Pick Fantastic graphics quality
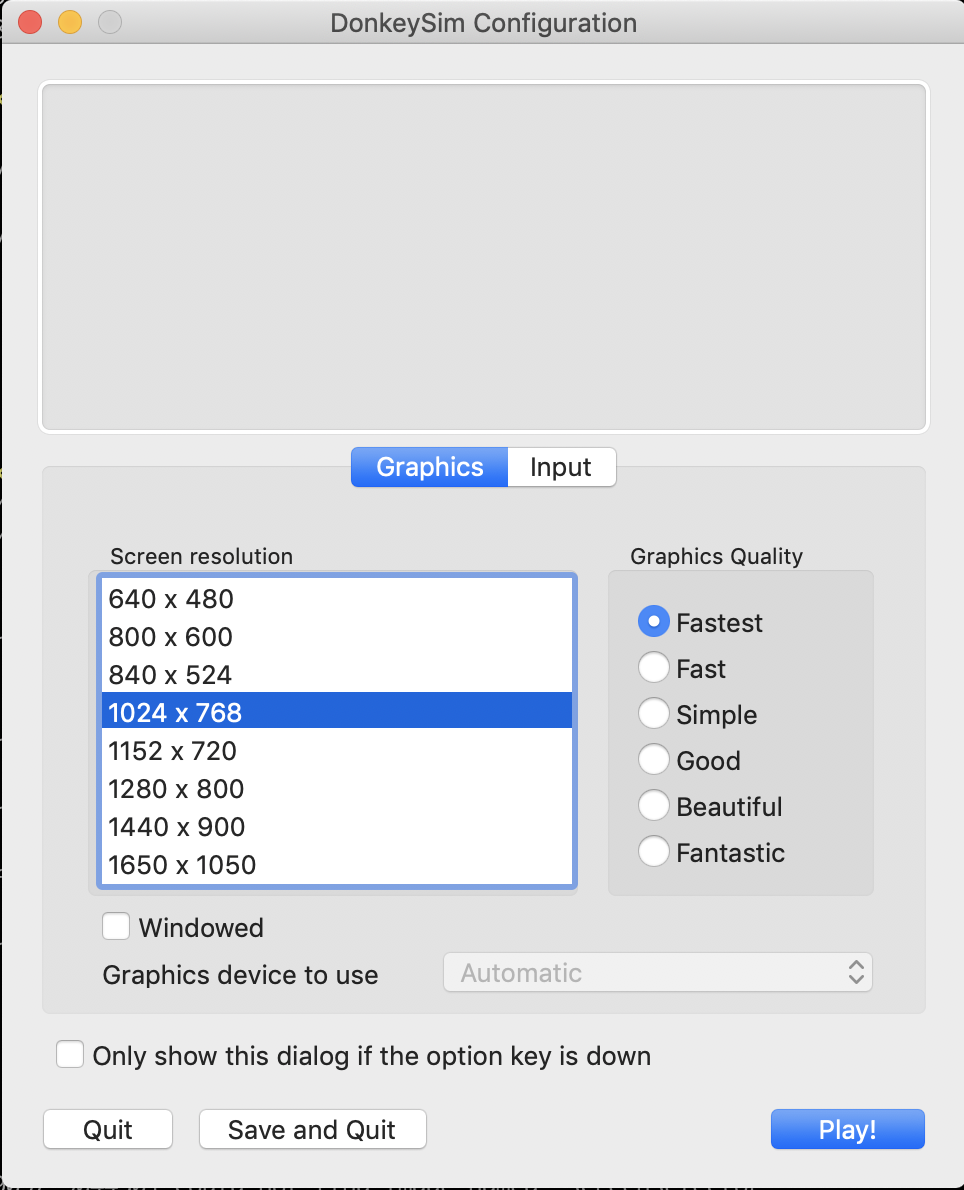Screen dimensions: 964x1190 point(654,852)
